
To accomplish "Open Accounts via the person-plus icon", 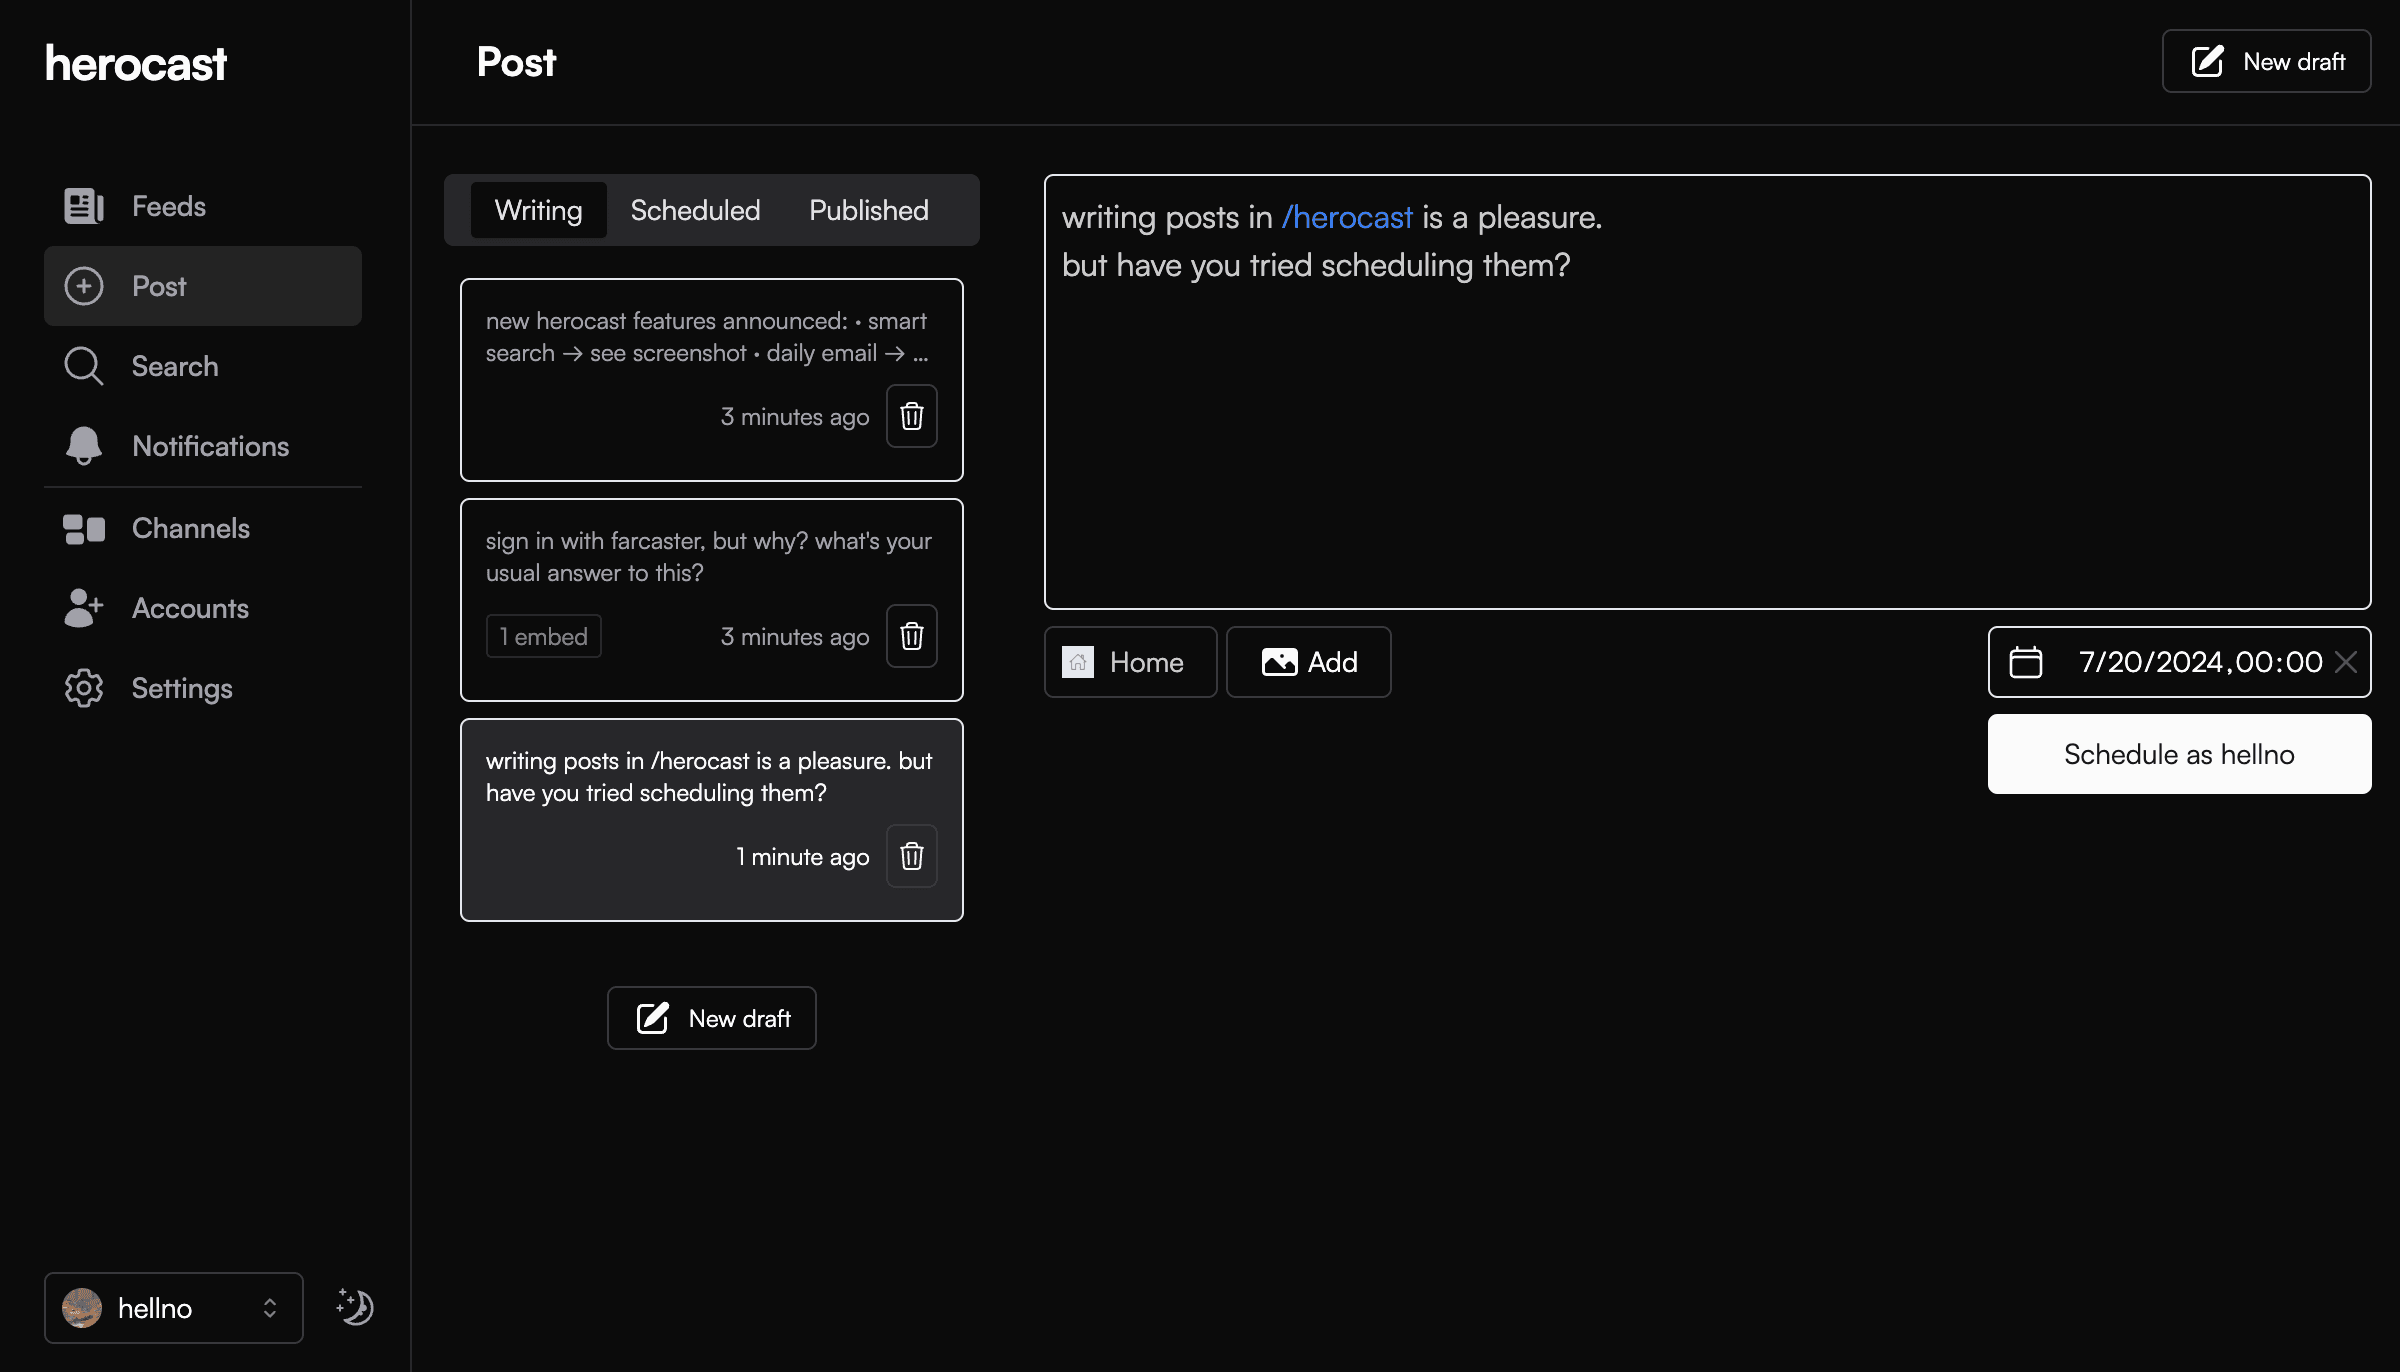I will pyautogui.click(x=83, y=608).
